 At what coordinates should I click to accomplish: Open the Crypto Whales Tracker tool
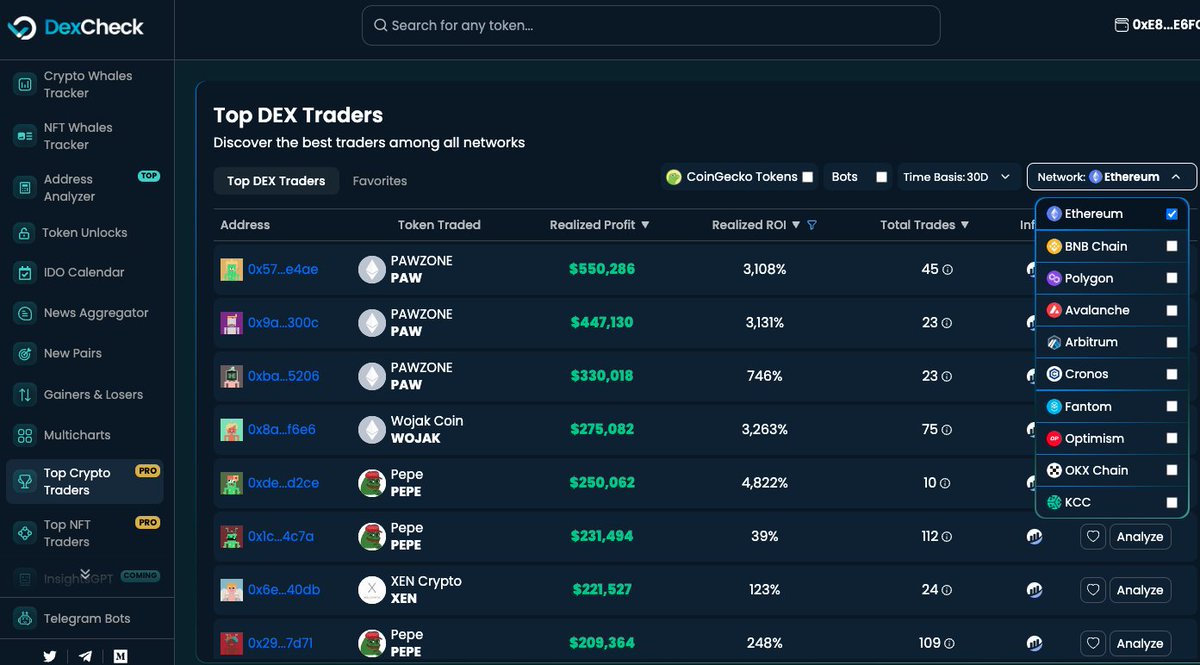[87, 84]
